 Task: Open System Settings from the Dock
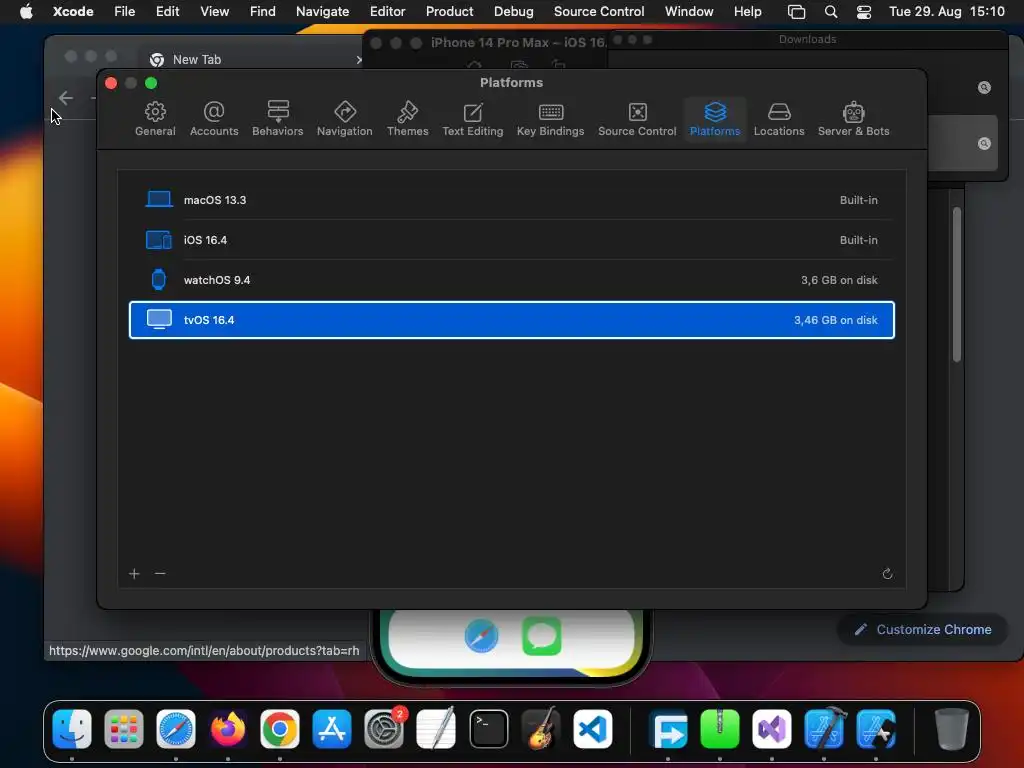(x=384, y=729)
